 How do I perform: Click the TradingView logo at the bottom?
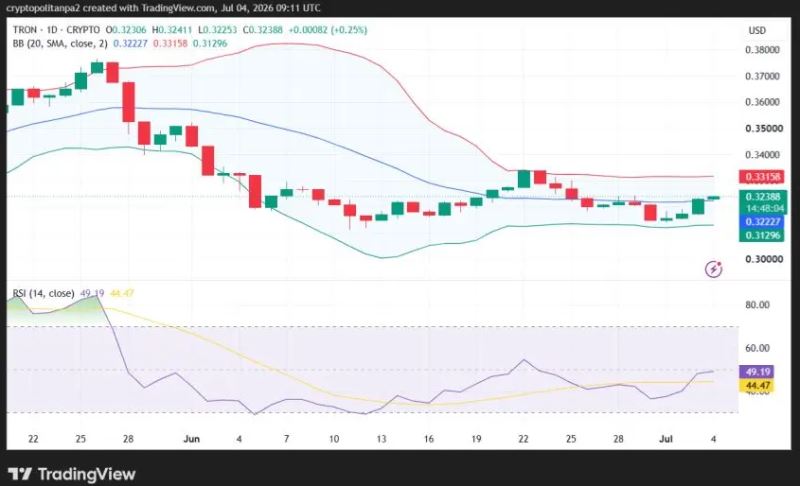72,474
